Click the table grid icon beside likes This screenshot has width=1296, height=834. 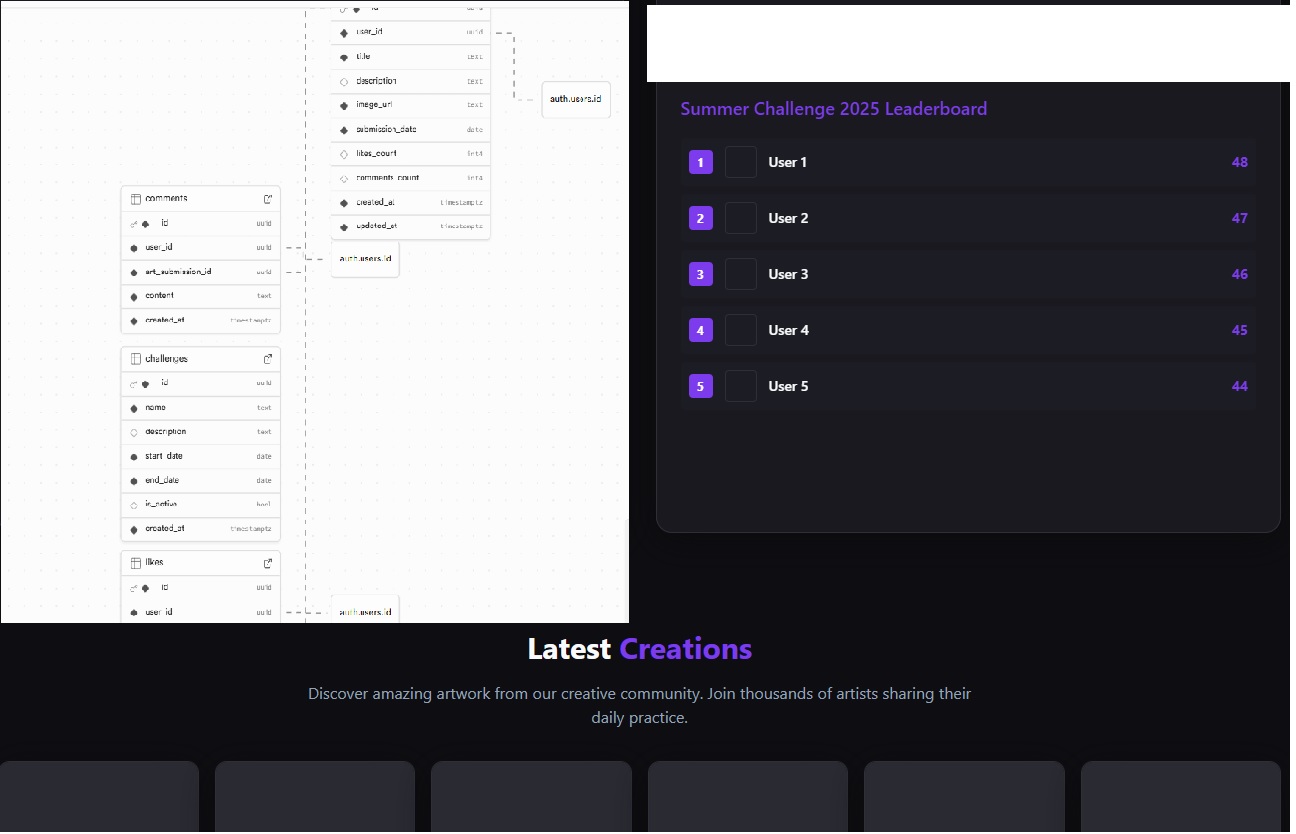tap(136, 563)
